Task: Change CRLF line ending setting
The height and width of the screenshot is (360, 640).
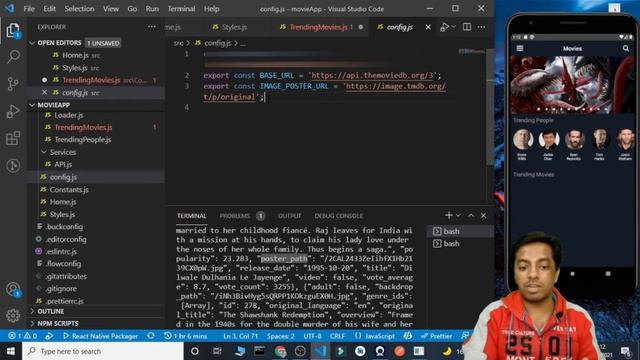Action: [337, 336]
